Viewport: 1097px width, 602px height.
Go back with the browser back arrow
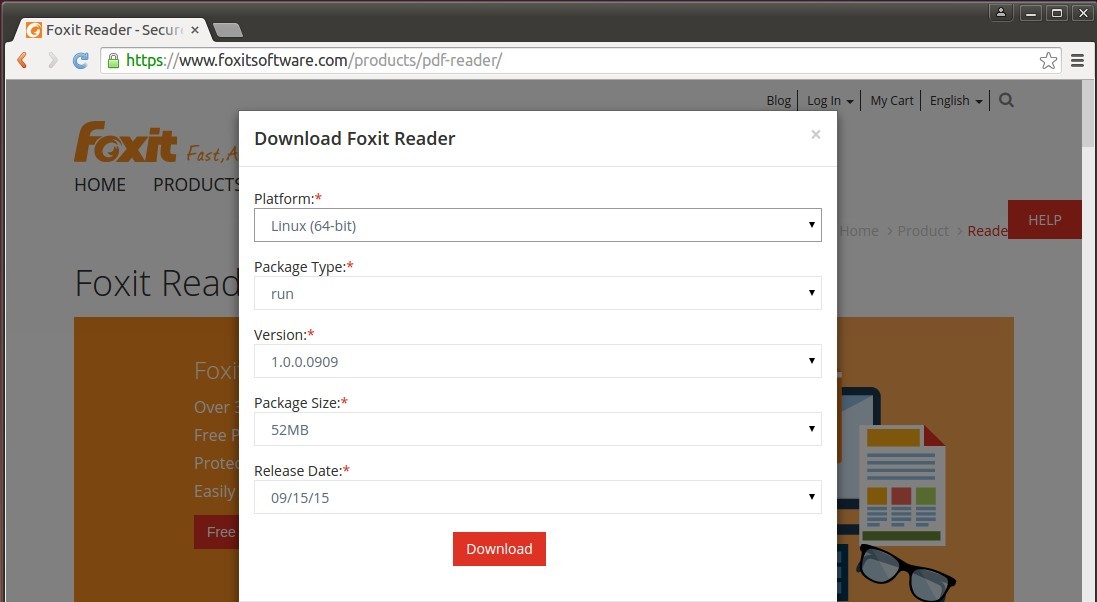coord(22,60)
